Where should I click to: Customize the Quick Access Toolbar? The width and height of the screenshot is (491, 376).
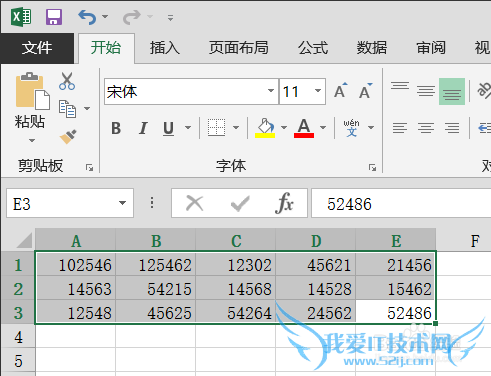point(170,17)
